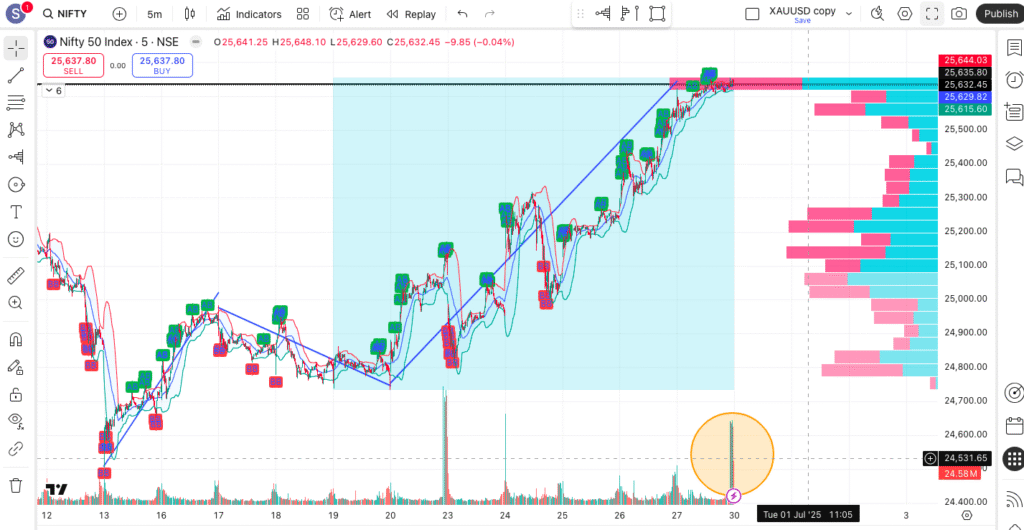This screenshot has height=530, width=1024.
Task: Open Nifty 50 Index symbol title
Action: (x=119, y=42)
